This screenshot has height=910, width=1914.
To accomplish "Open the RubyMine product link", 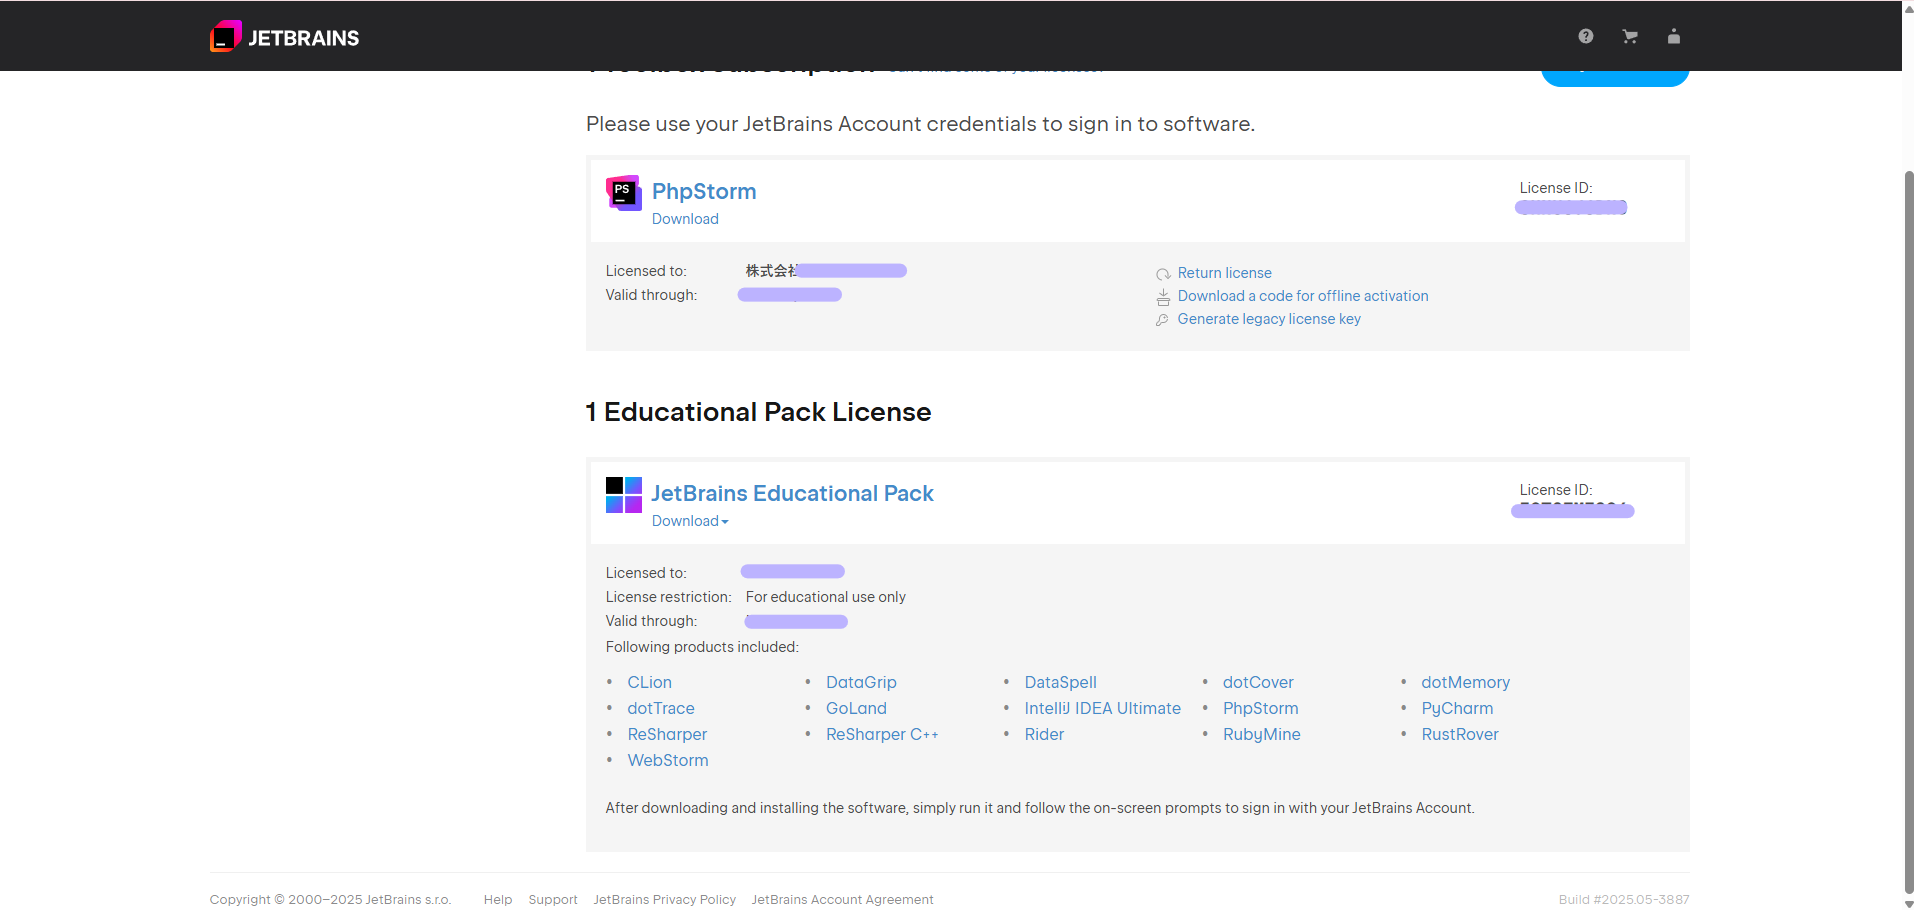I will 1261,734.
